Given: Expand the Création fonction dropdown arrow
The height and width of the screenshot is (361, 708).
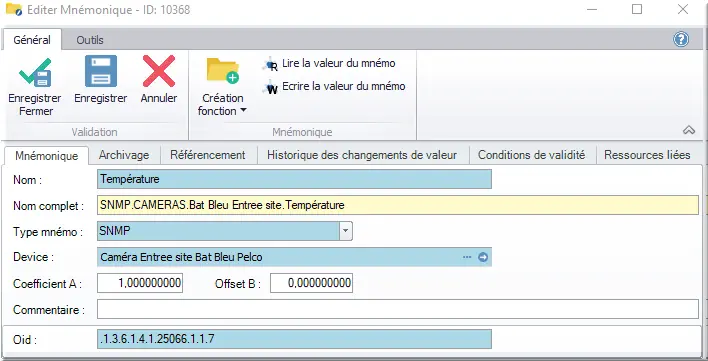Looking at the screenshot, I should click(x=243, y=111).
